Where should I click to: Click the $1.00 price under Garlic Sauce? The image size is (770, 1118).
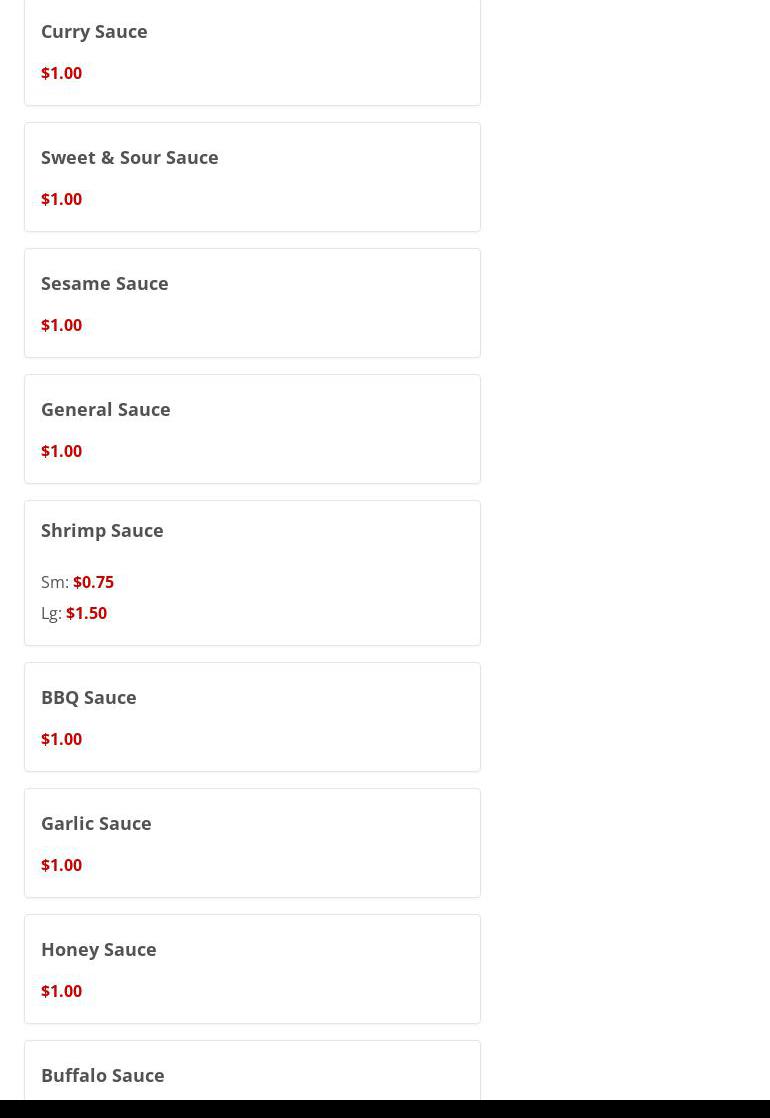point(61,865)
